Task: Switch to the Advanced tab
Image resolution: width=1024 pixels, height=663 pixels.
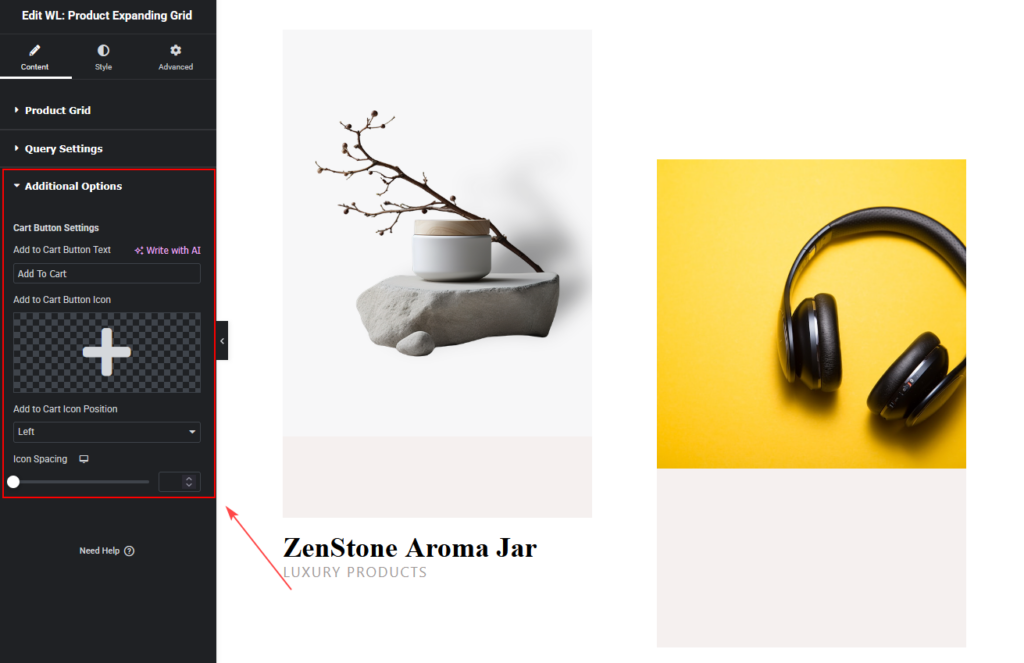Action: [176, 57]
